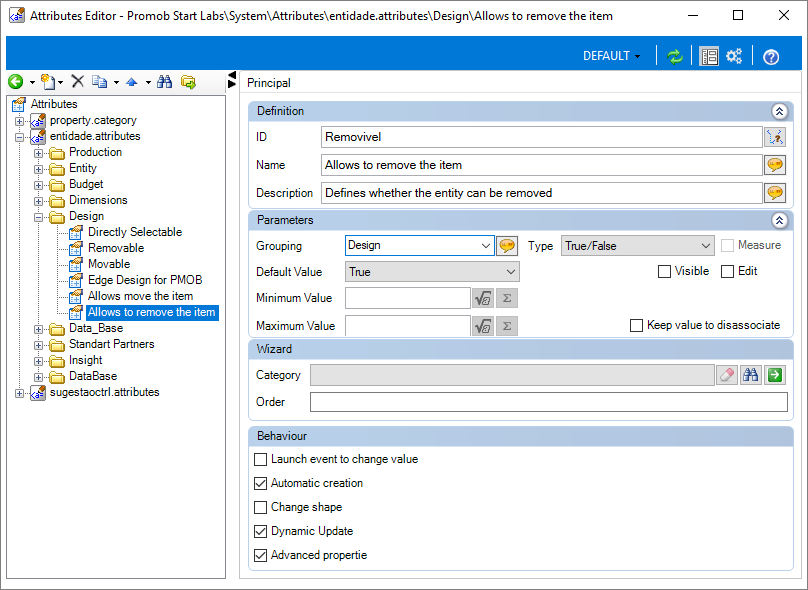Click the Name input field

542,165
